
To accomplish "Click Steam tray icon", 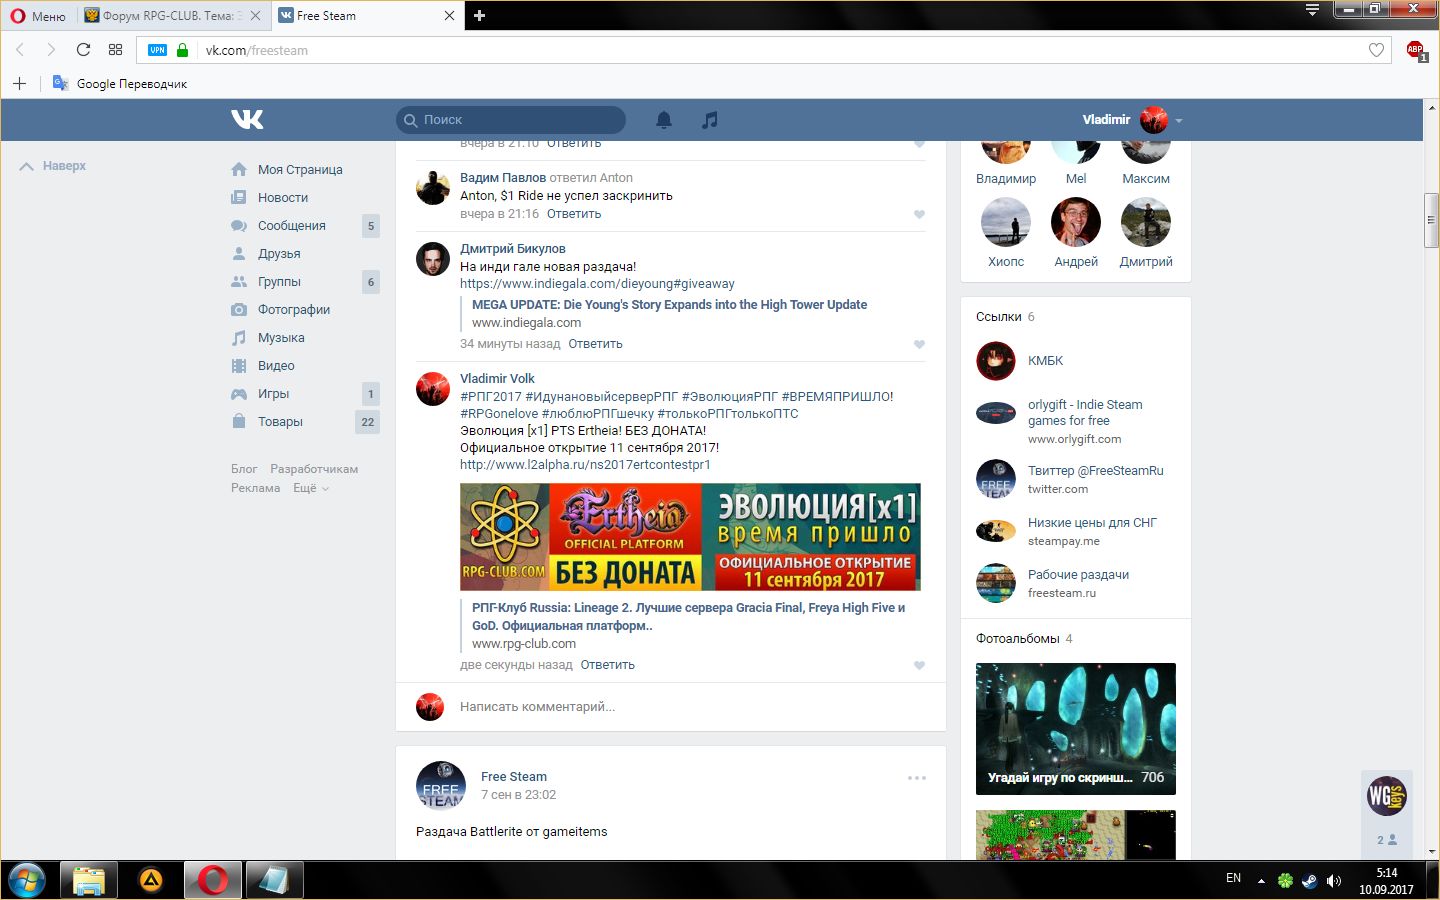I will tap(1309, 881).
